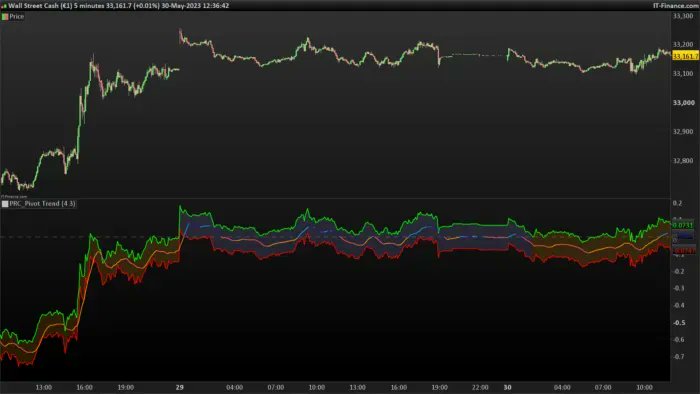This screenshot has width=700, height=394.
Task: Click the -0.5 indicator axis label
Action: tap(679, 323)
